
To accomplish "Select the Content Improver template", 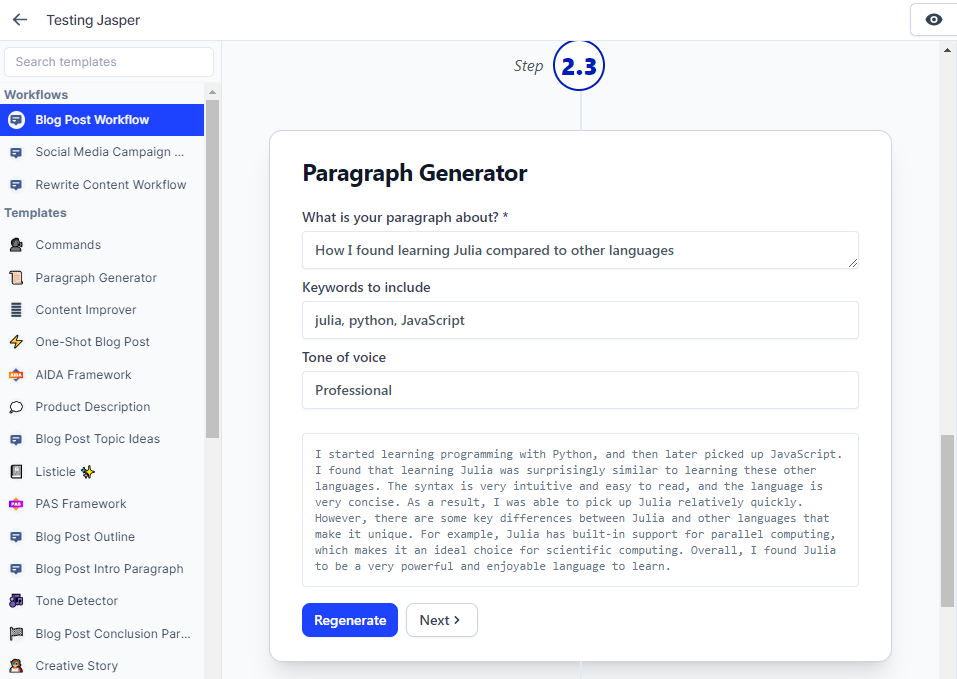I will [x=102, y=310].
